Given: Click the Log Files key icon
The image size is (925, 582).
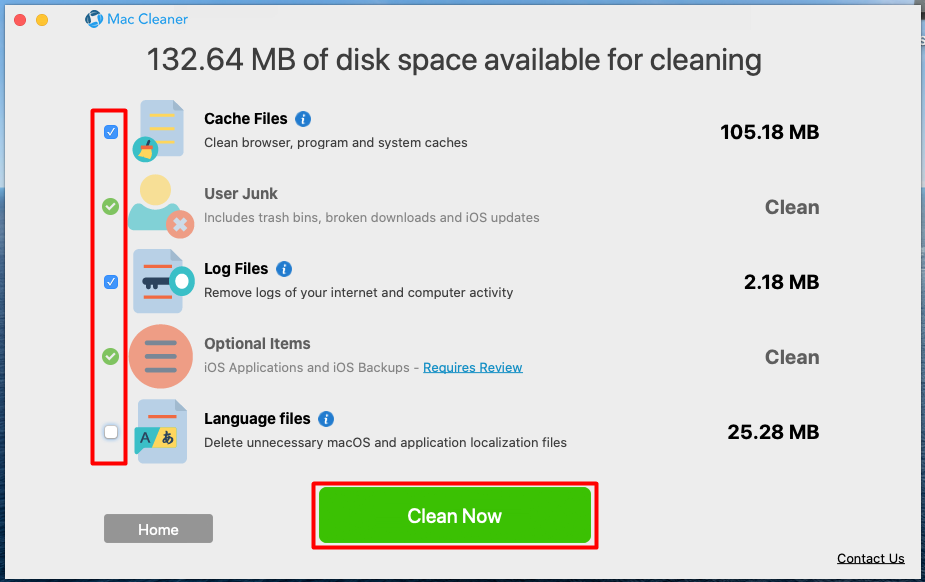Looking at the screenshot, I should [x=163, y=281].
